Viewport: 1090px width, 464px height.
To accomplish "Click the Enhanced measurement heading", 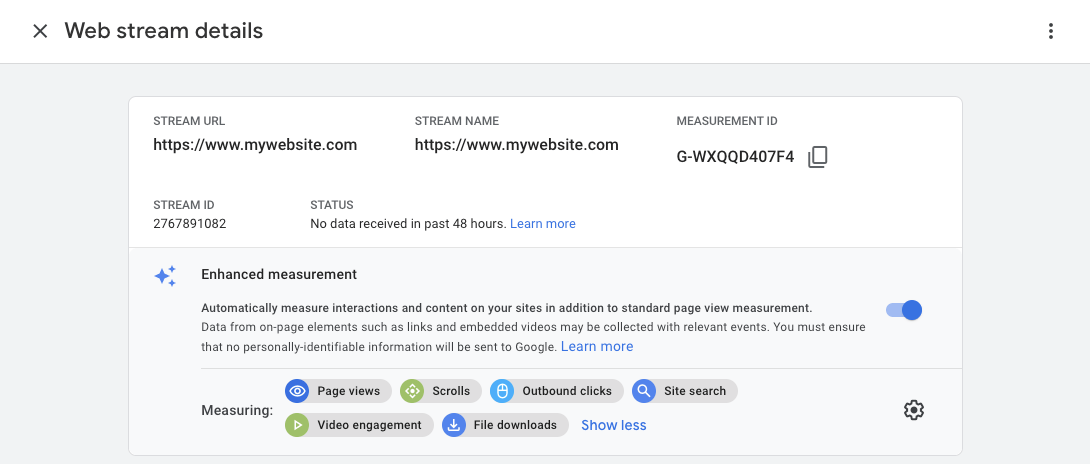I will coord(279,274).
